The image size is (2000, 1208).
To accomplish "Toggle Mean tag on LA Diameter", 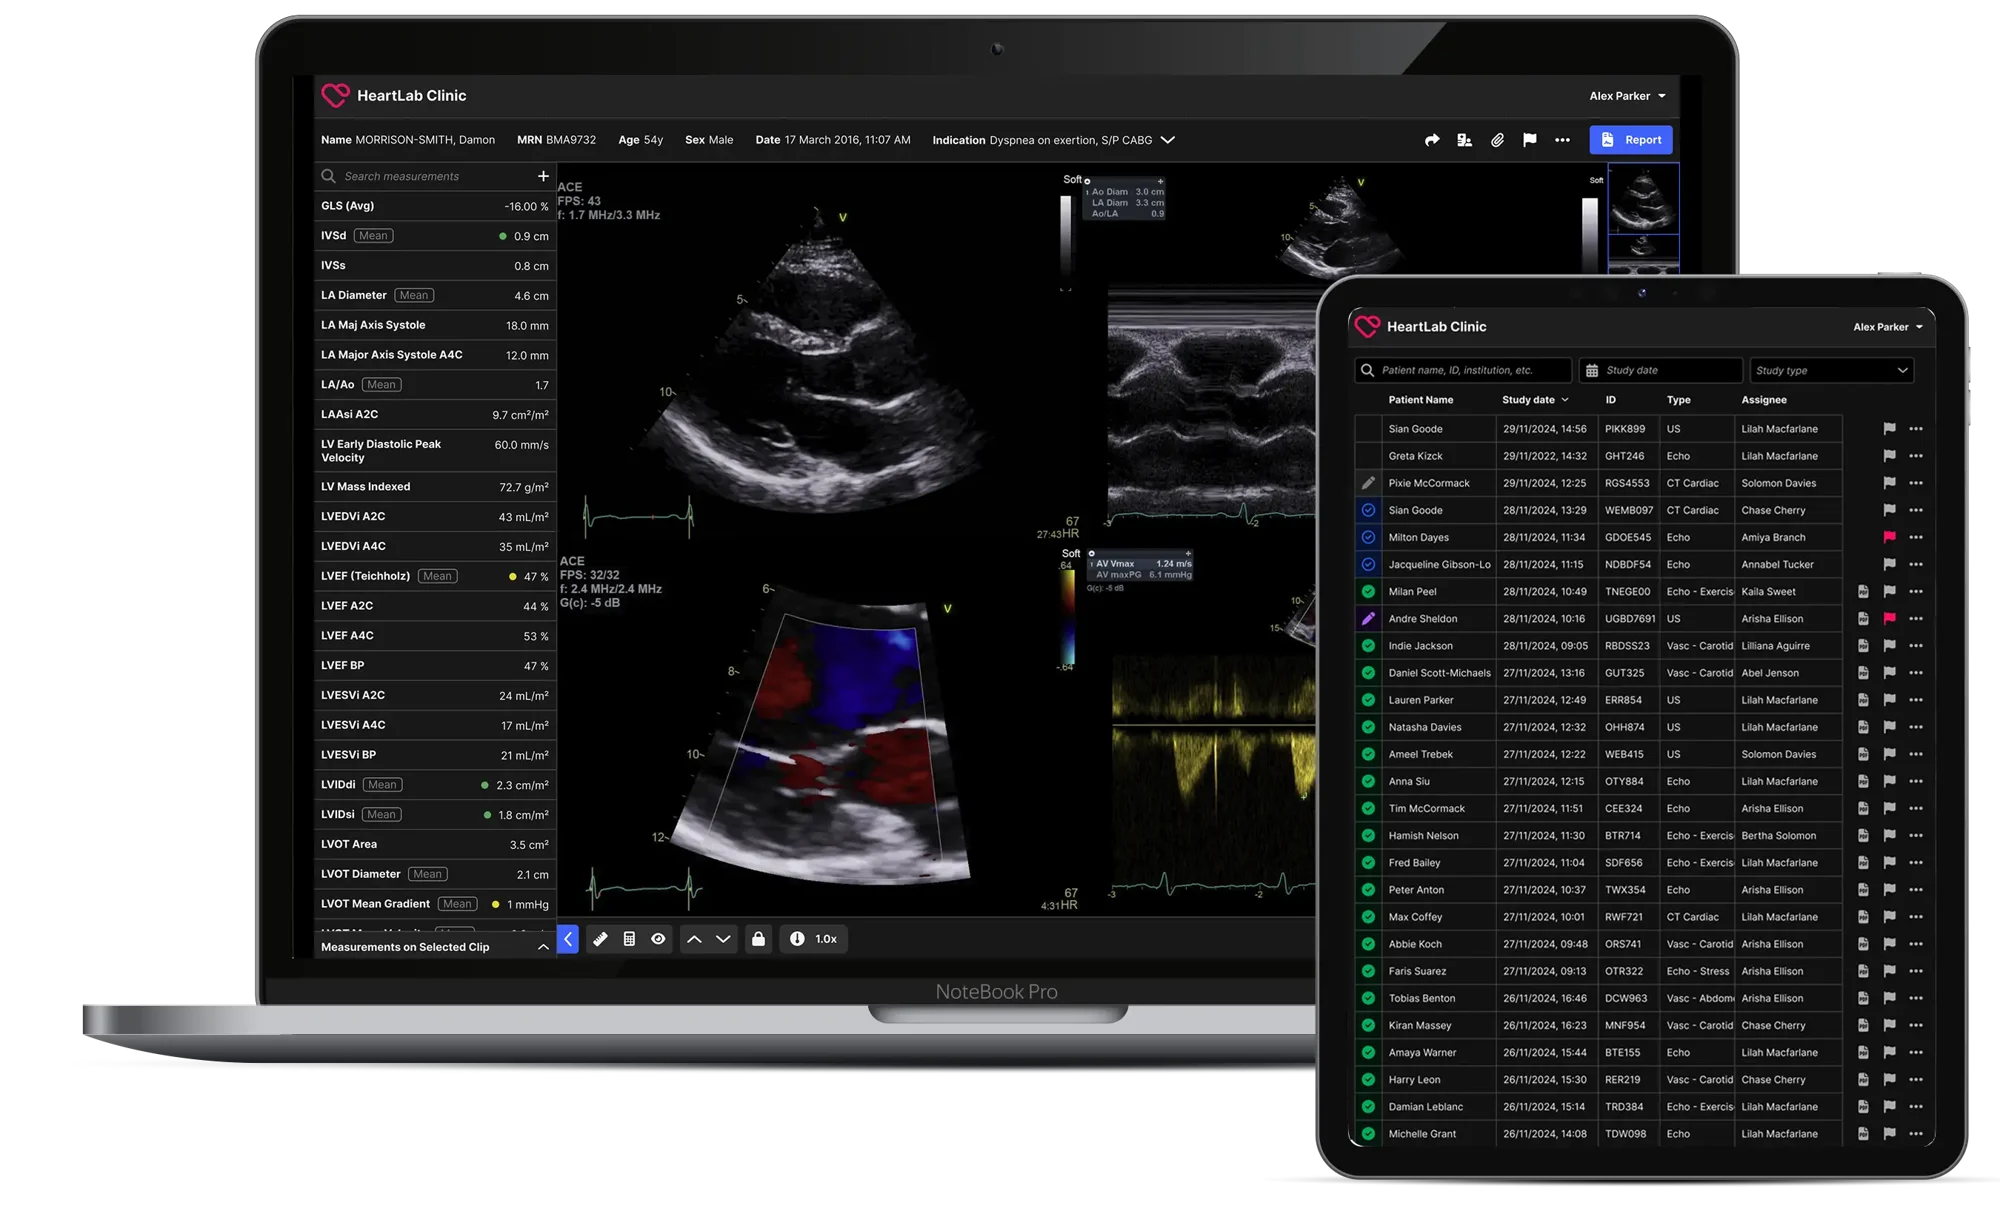I will click(414, 295).
